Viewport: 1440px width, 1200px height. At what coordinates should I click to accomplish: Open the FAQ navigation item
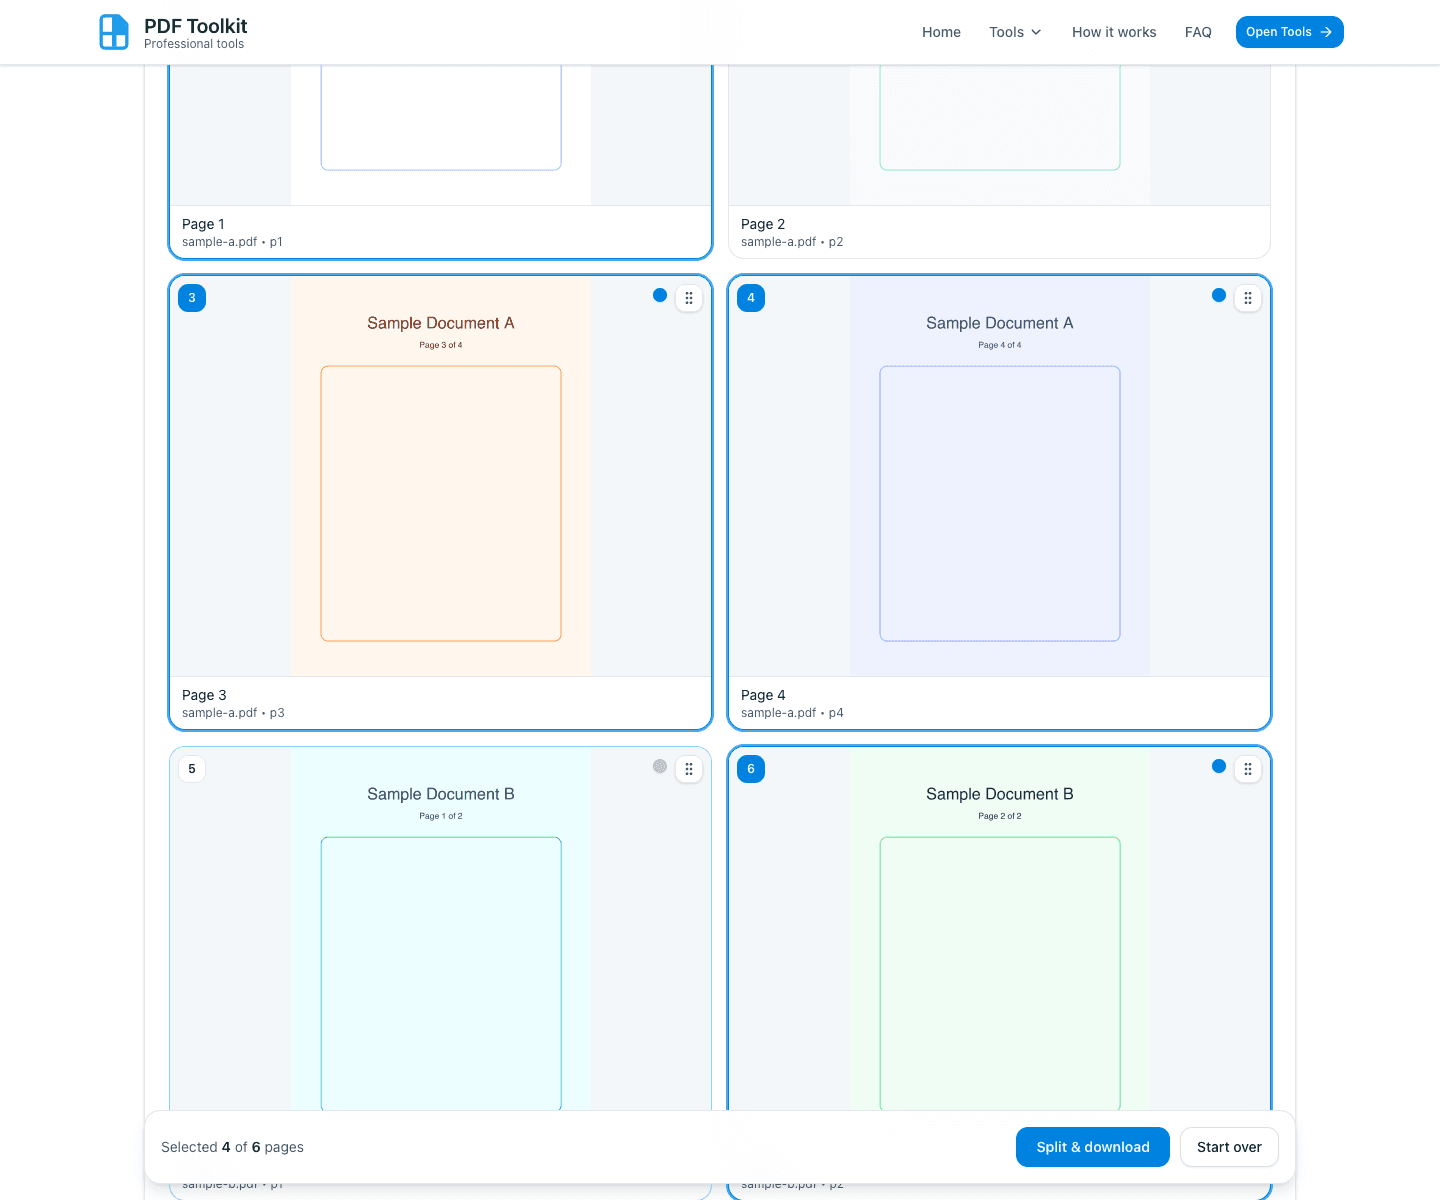(x=1198, y=31)
